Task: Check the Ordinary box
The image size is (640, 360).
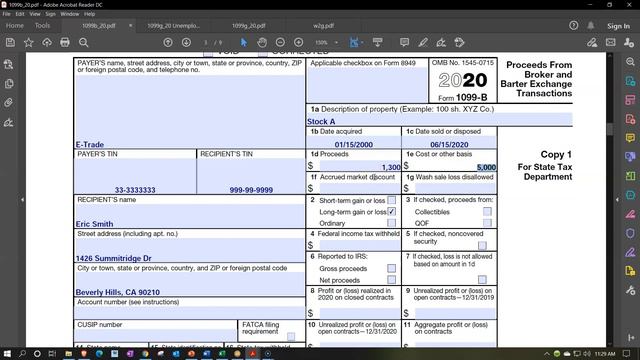Action: (391, 223)
